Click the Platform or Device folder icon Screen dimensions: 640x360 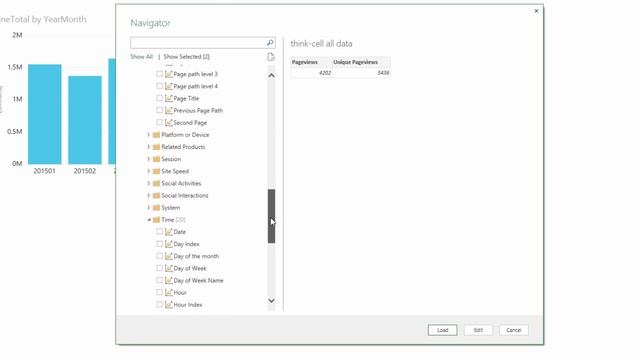coord(156,135)
